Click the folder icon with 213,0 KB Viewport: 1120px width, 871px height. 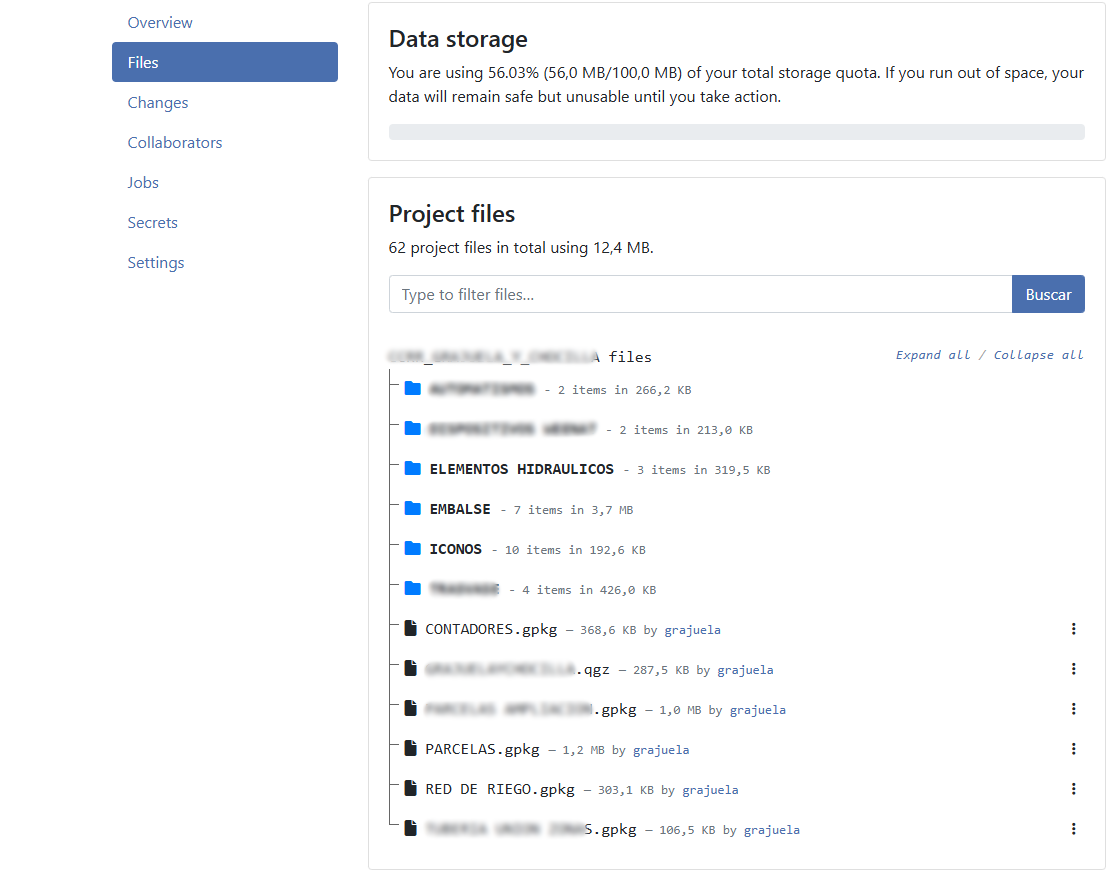[x=412, y=429]
